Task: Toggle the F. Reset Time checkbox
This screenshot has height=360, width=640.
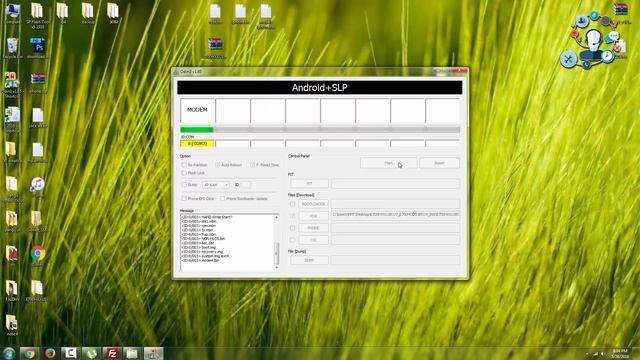Action: click(x=252, y=165)
